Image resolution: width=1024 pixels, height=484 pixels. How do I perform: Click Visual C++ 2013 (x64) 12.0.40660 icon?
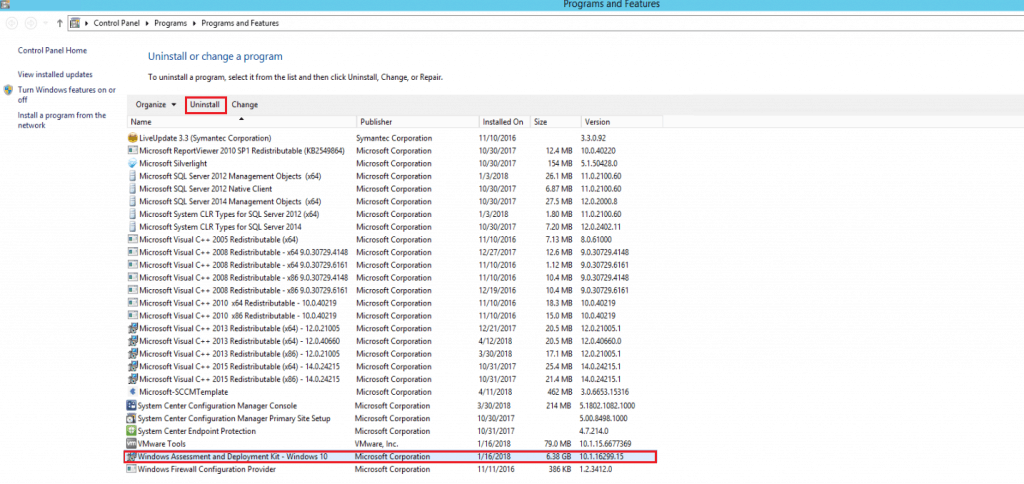click(x=133, y=342)
